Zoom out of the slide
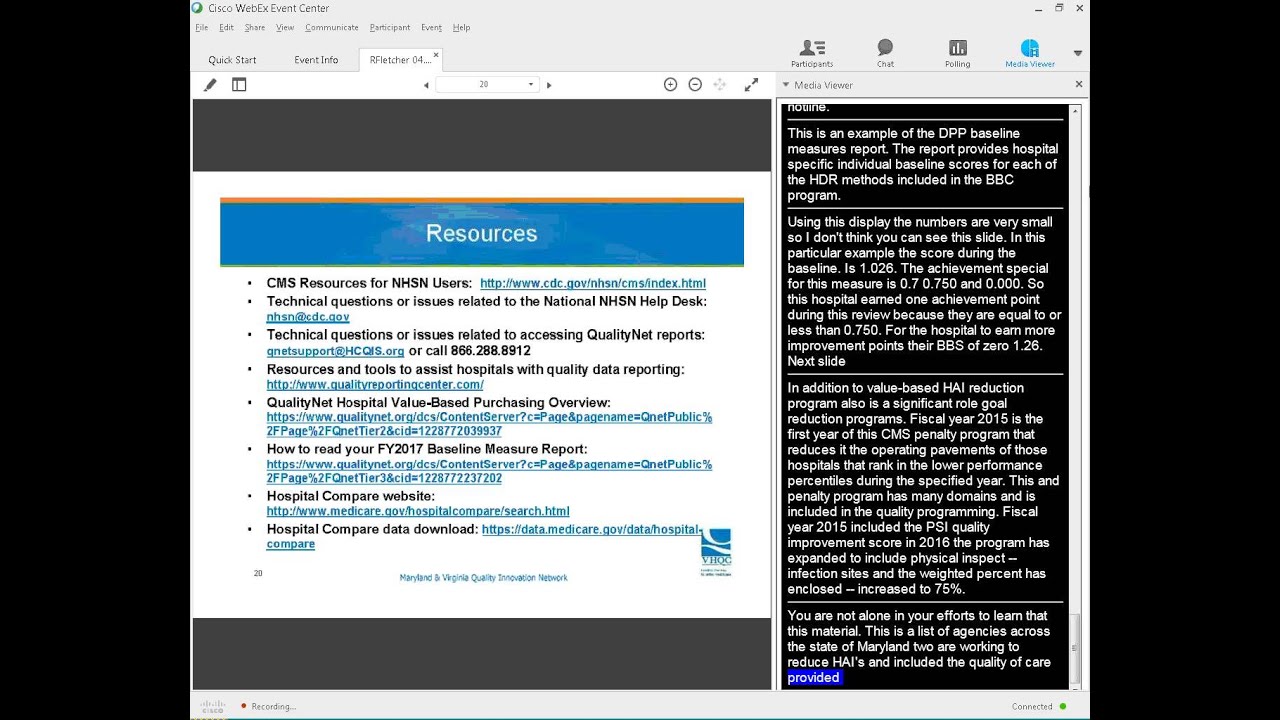Screen dimensions: 1280x720 pyautogui.click(x=695, y=85)
